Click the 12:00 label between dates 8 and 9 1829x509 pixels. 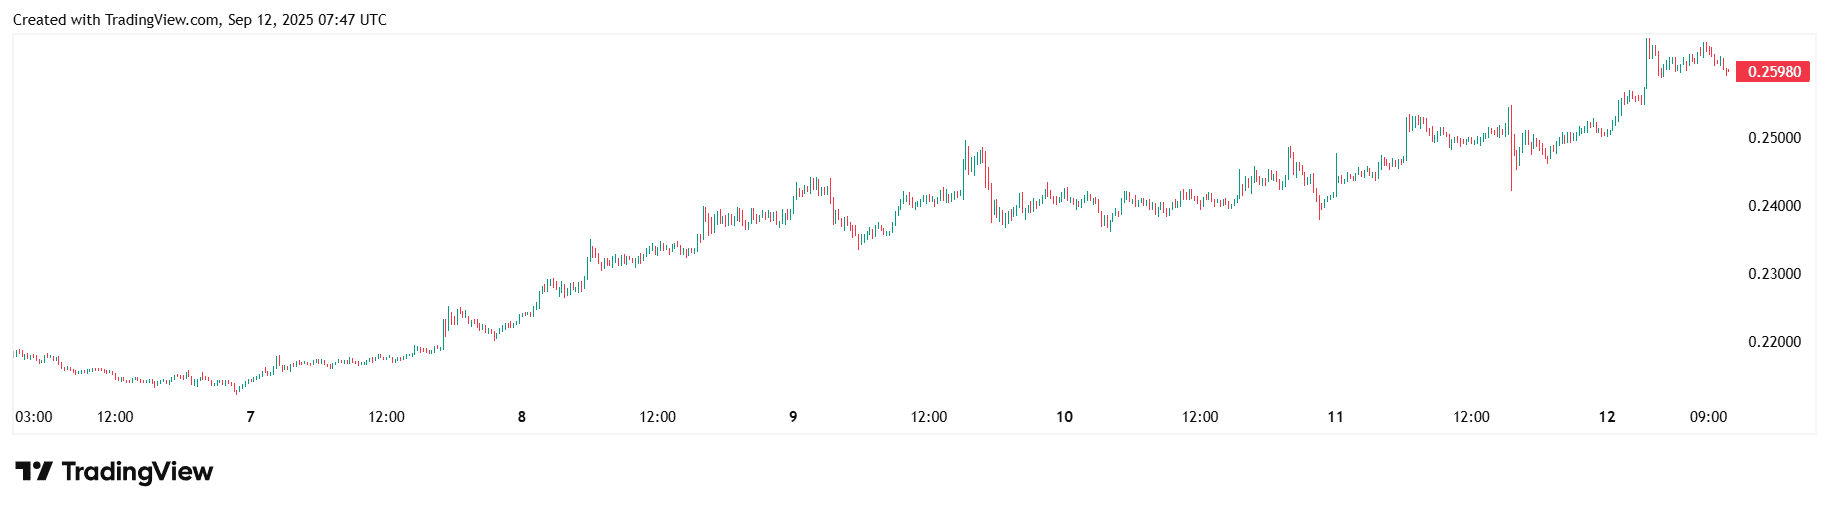point(657,417)
